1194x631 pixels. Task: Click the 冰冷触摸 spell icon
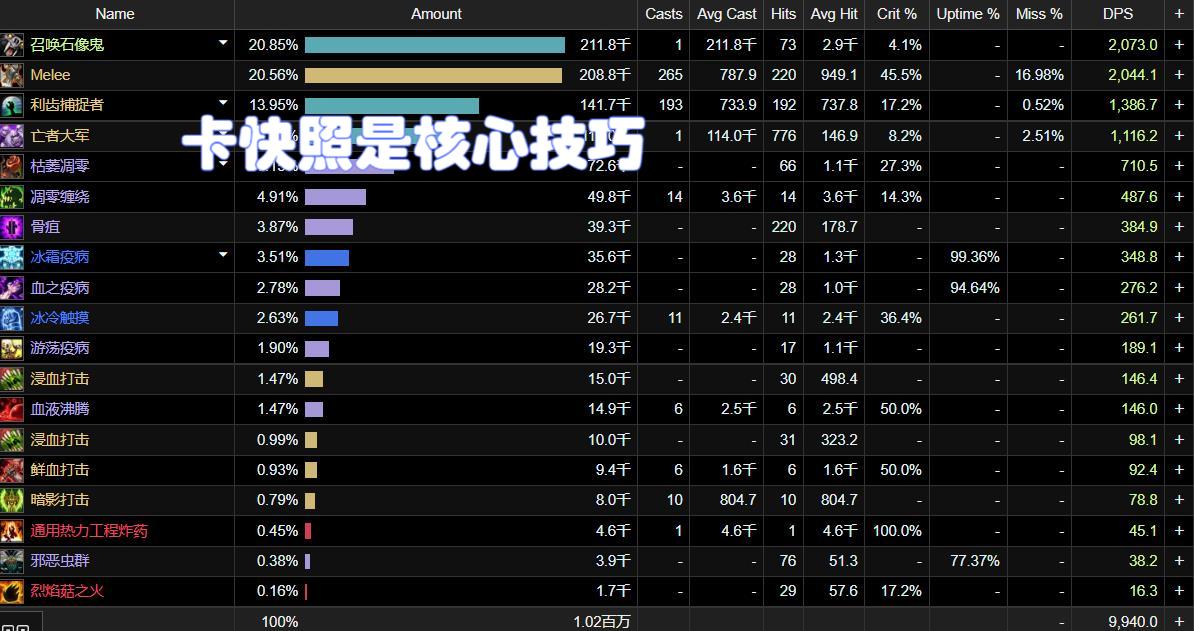[x=12, y=318]
